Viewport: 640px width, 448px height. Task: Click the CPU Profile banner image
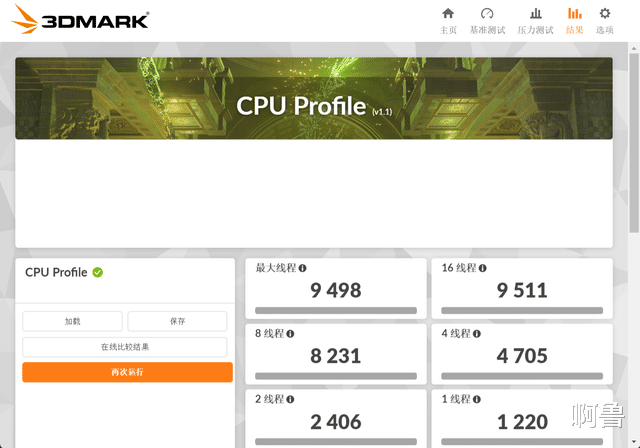pyautogui.click(x=314, y=98)
